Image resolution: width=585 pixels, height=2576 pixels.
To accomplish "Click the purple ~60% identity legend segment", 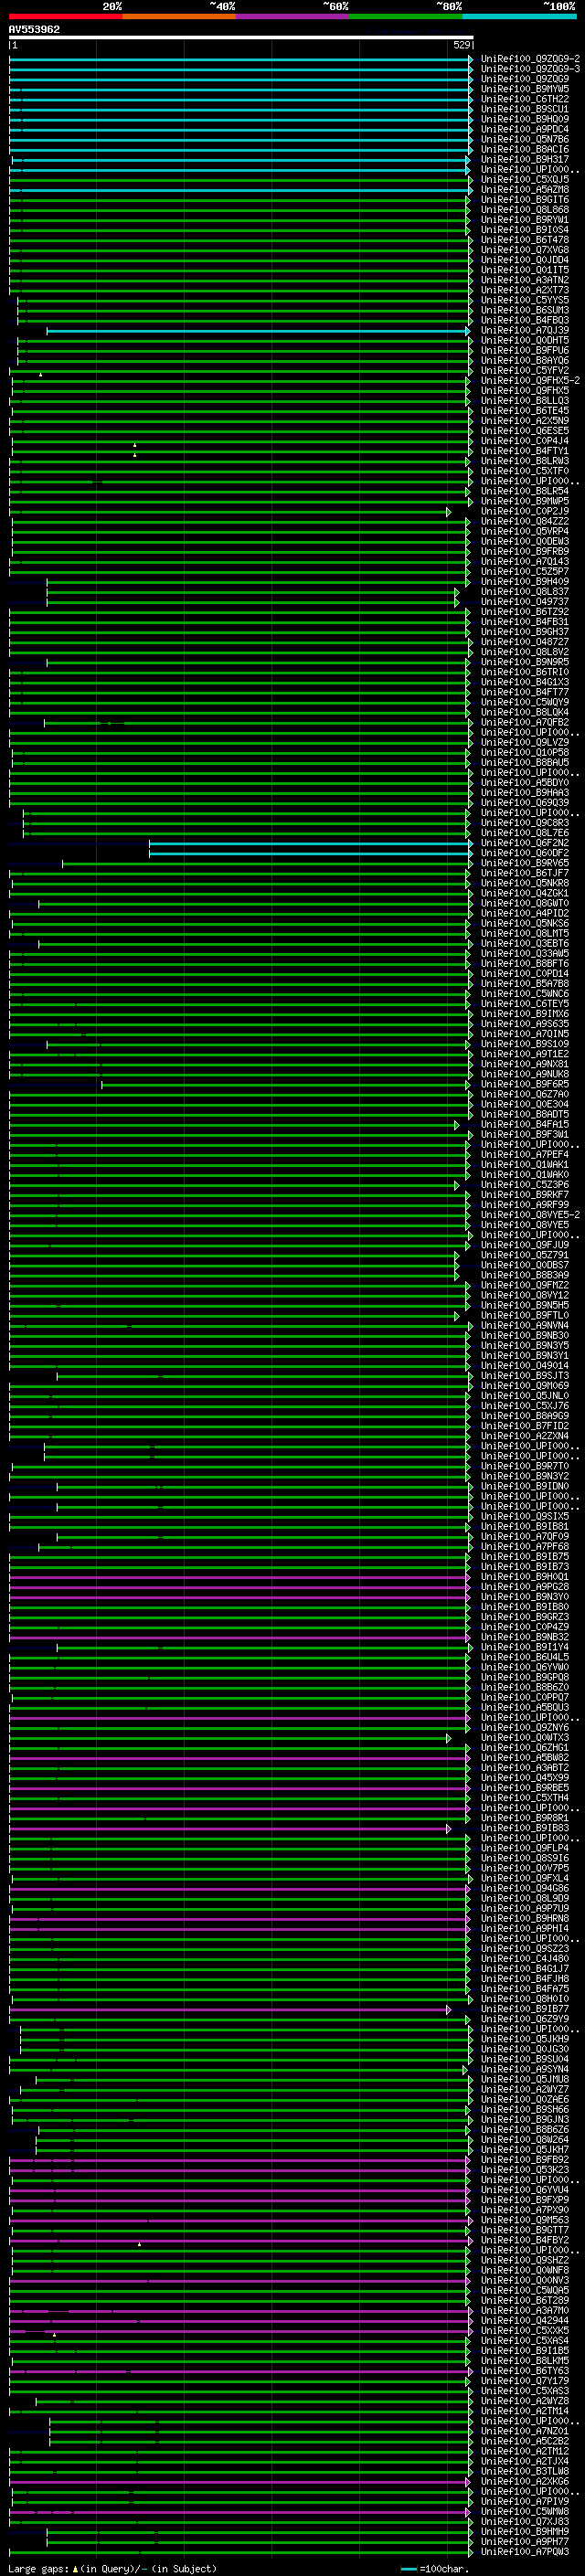I will pos(293,16).
